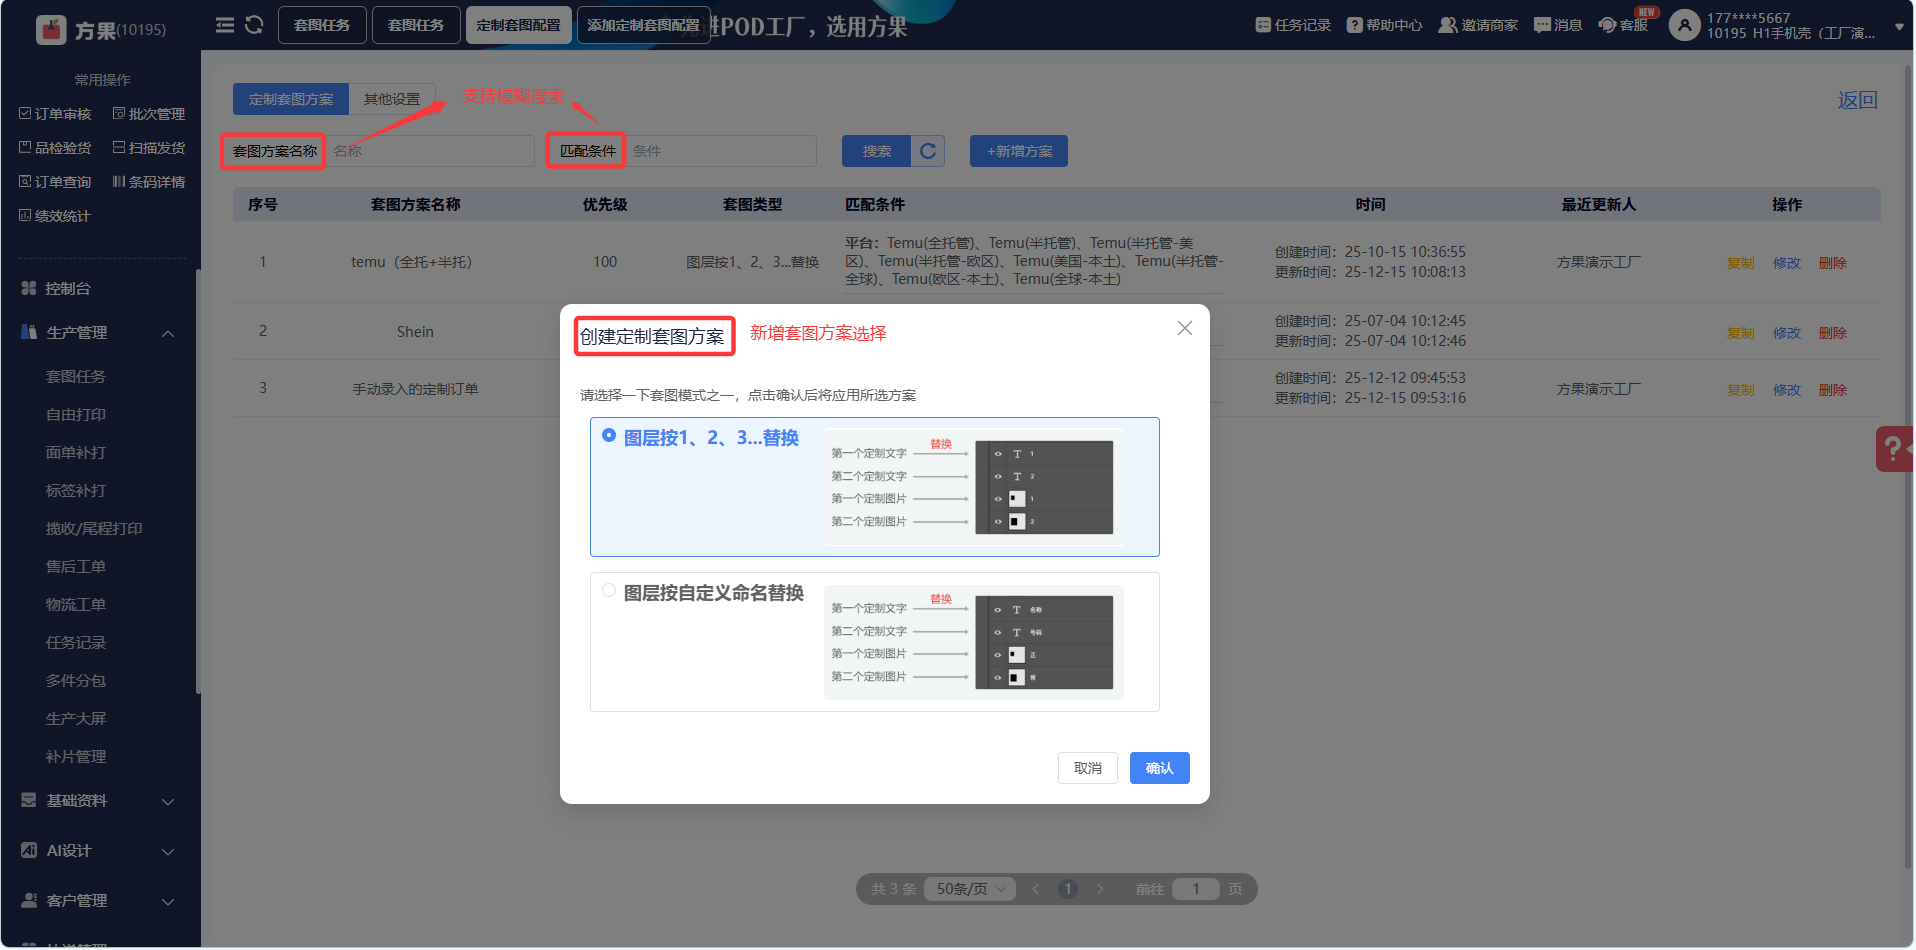The width and height of the screenshot is (1916, 950).
Task: Click the red question mark floating button
Action: coord(1894,449)
